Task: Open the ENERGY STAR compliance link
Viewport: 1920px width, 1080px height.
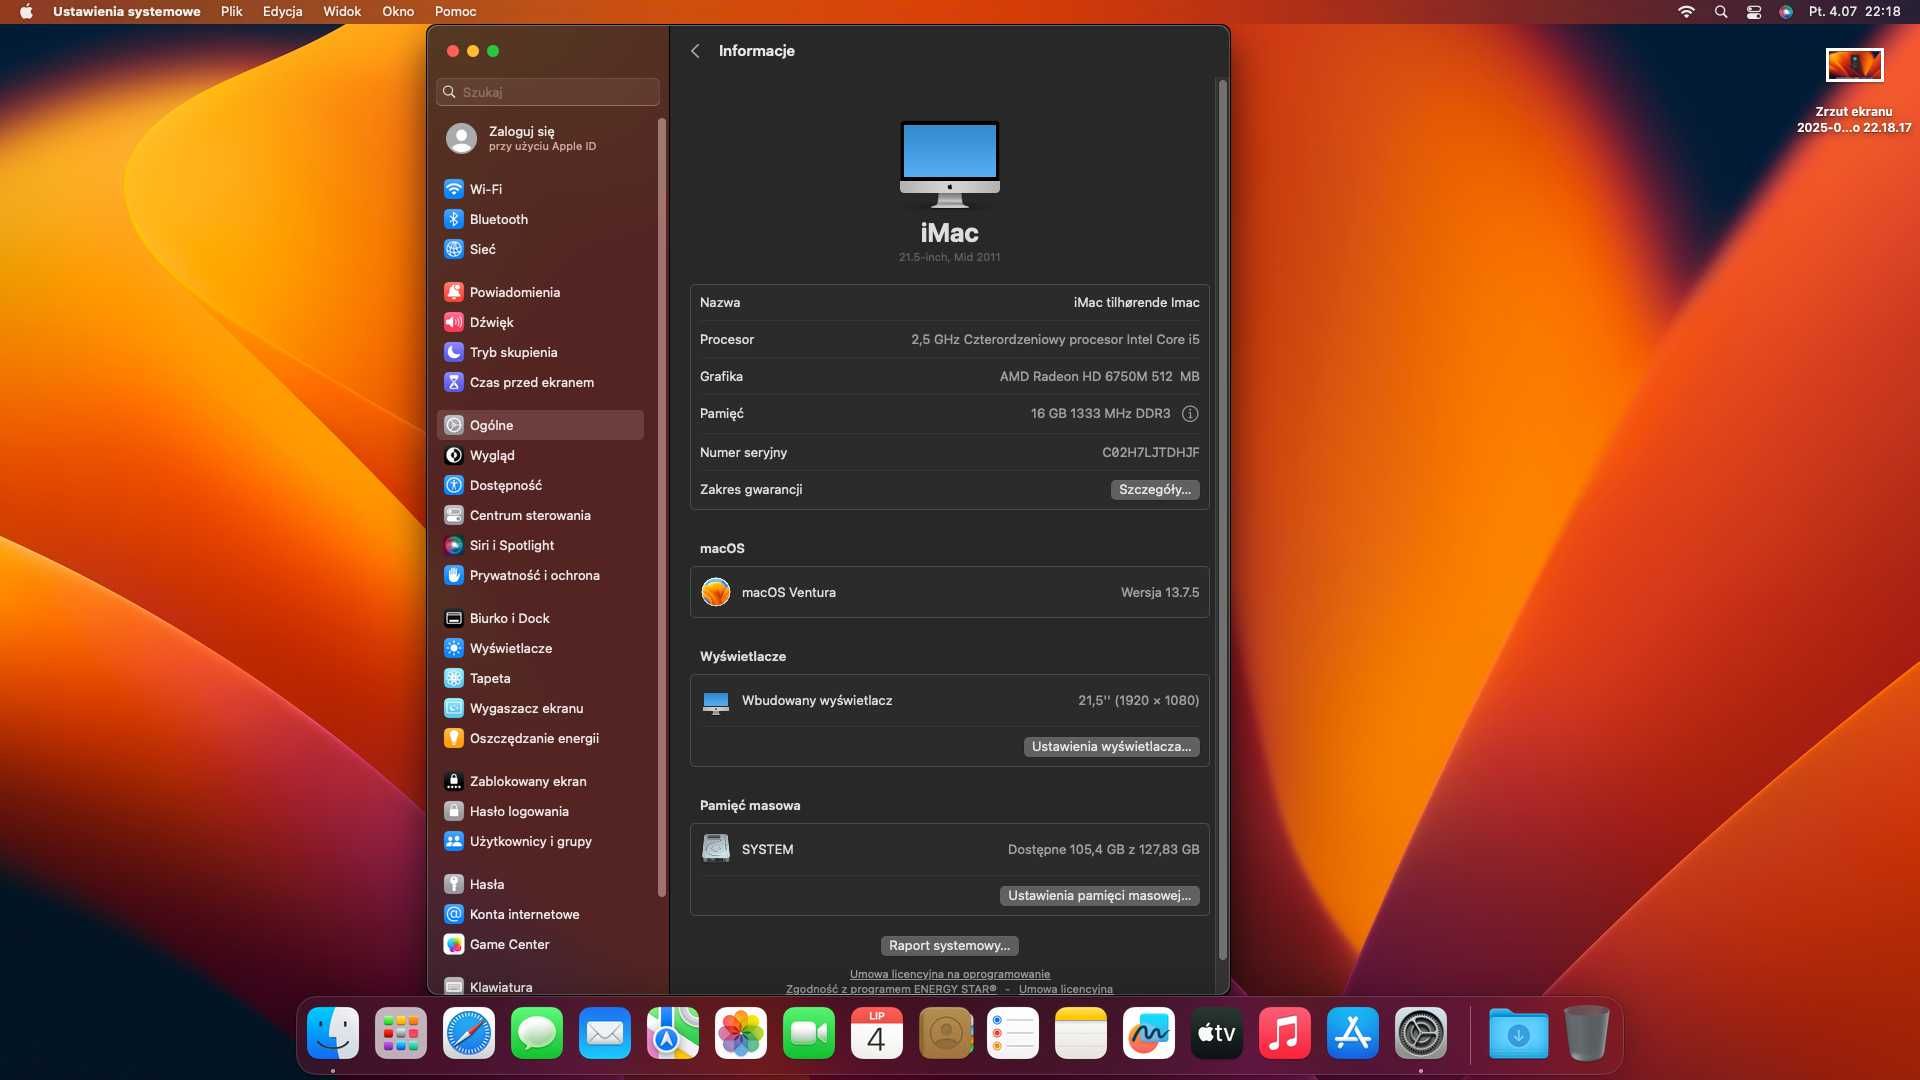Action: (x=891, y=989)
